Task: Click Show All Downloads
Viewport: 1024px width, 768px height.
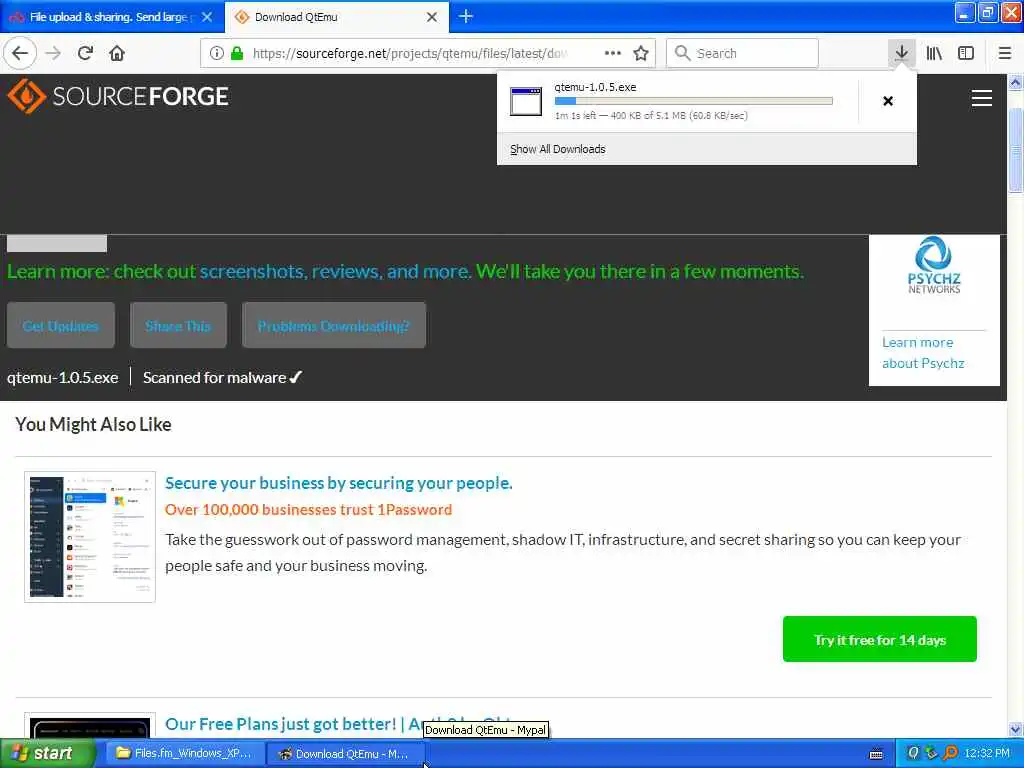Action: (x=557, y=149)
